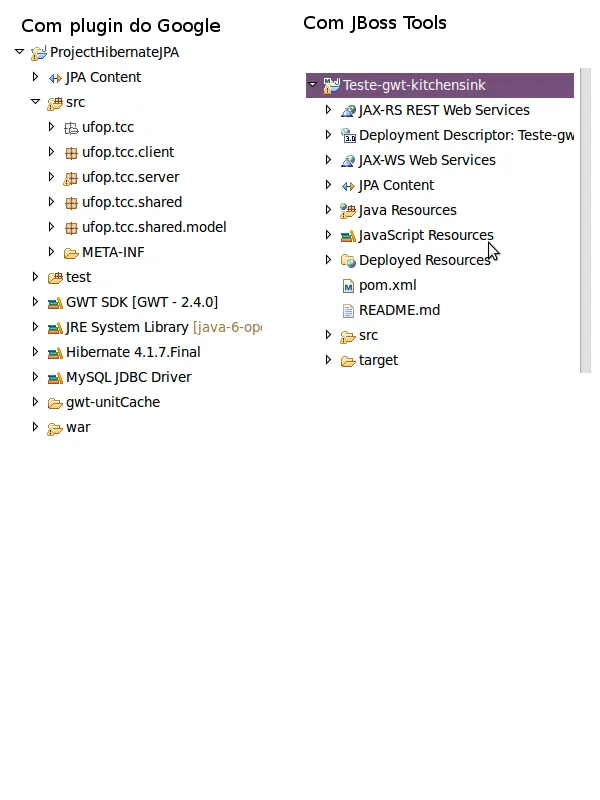Expand the META-INF folder node
This screenshot has width=600, height=800.
point(51,252)
